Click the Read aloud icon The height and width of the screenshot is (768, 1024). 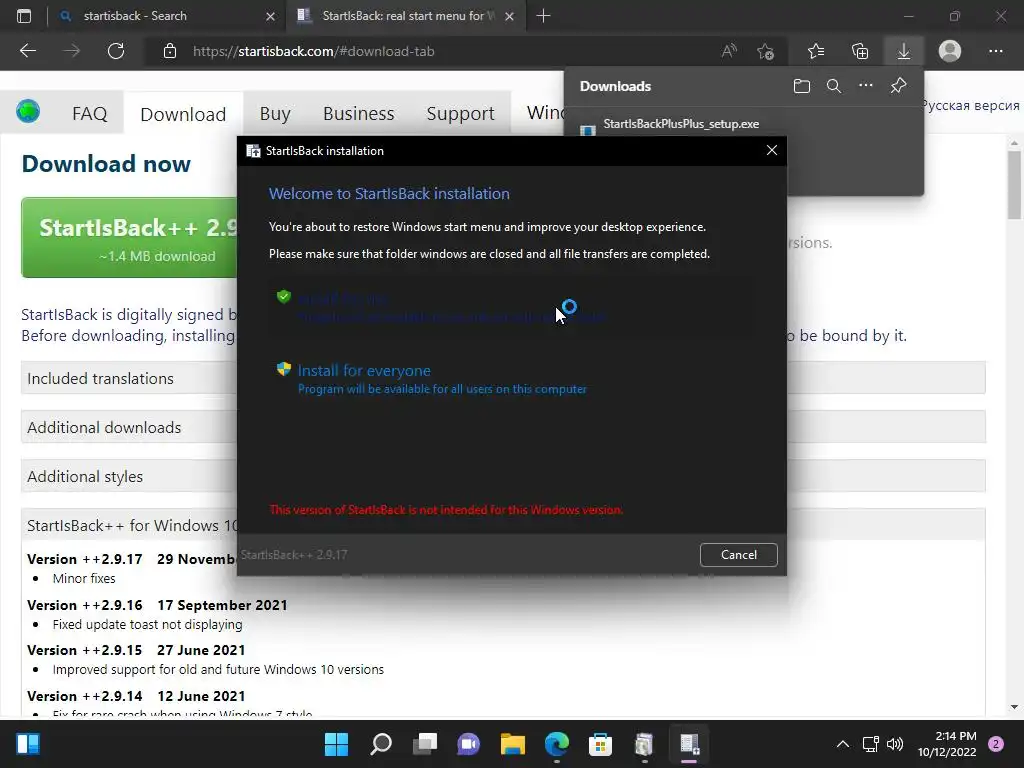pos(729,51)
